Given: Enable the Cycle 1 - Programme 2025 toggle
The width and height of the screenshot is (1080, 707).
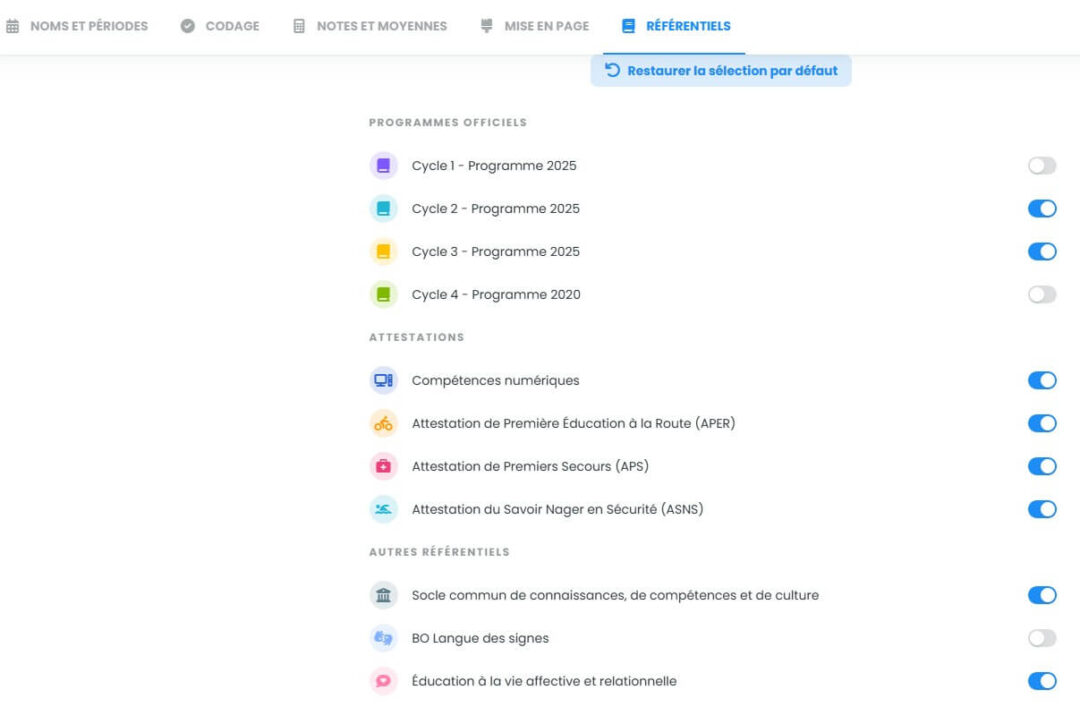Looking at the screenshot, I should point(1042,166).
